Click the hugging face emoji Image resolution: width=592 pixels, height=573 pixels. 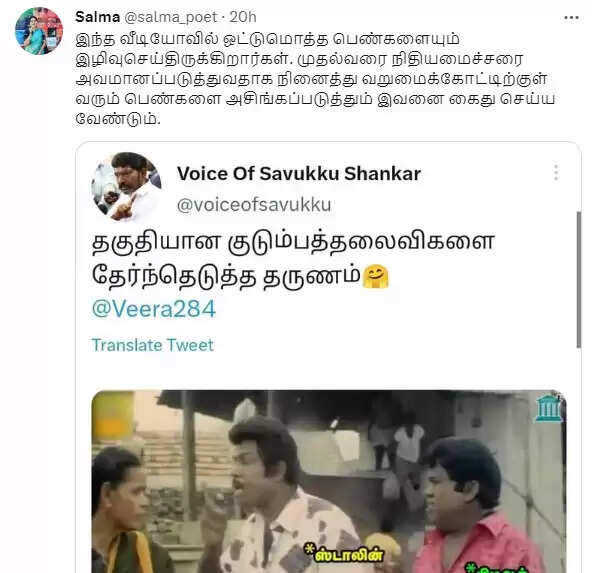coord(375,277)
